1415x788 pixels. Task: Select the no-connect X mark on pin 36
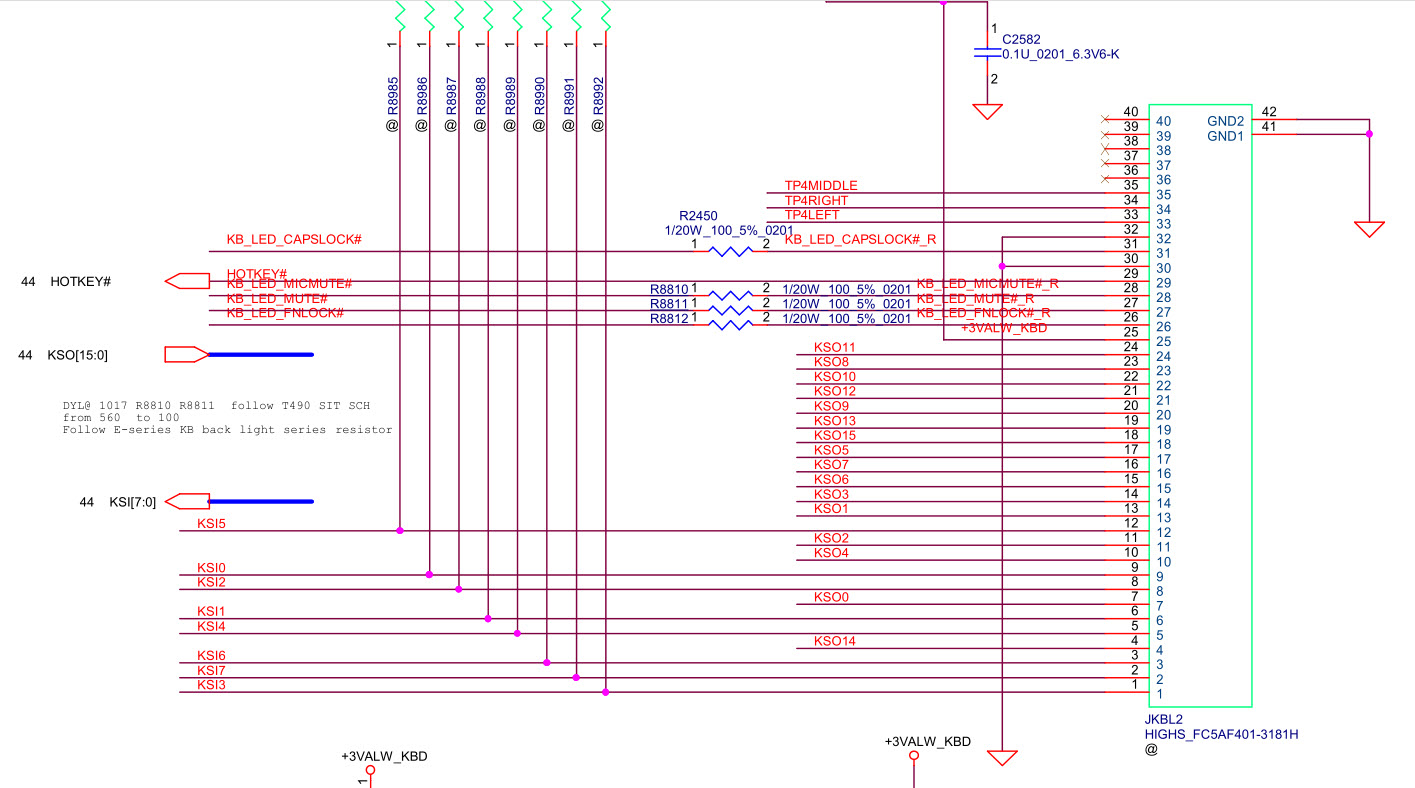(1104, 178)
